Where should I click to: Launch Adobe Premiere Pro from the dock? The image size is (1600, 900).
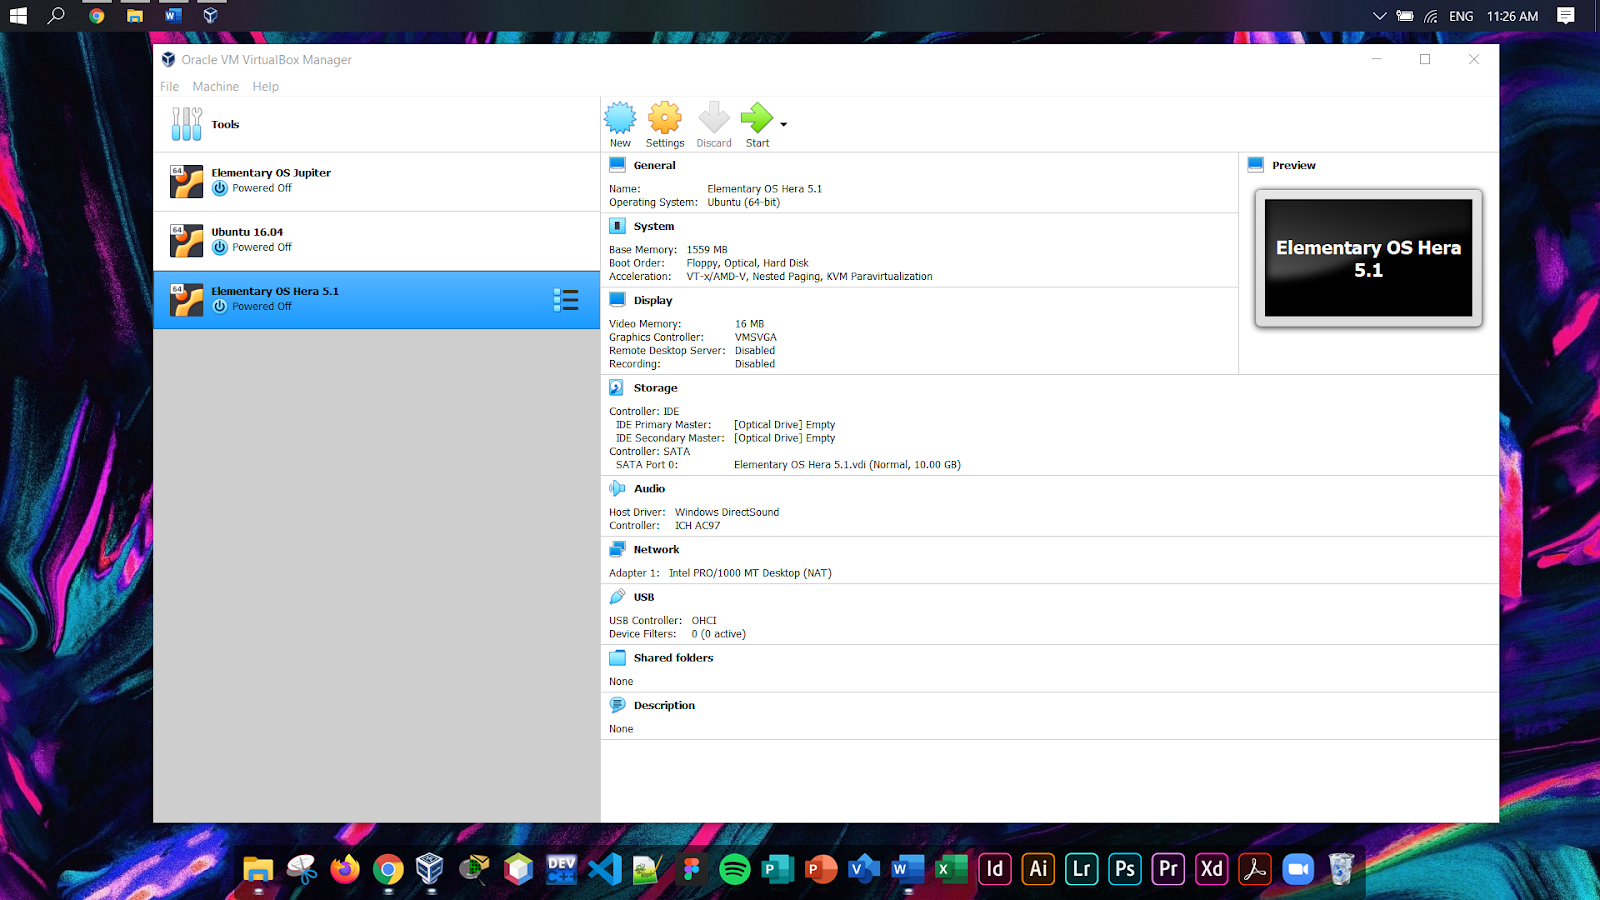[1168, 869]
